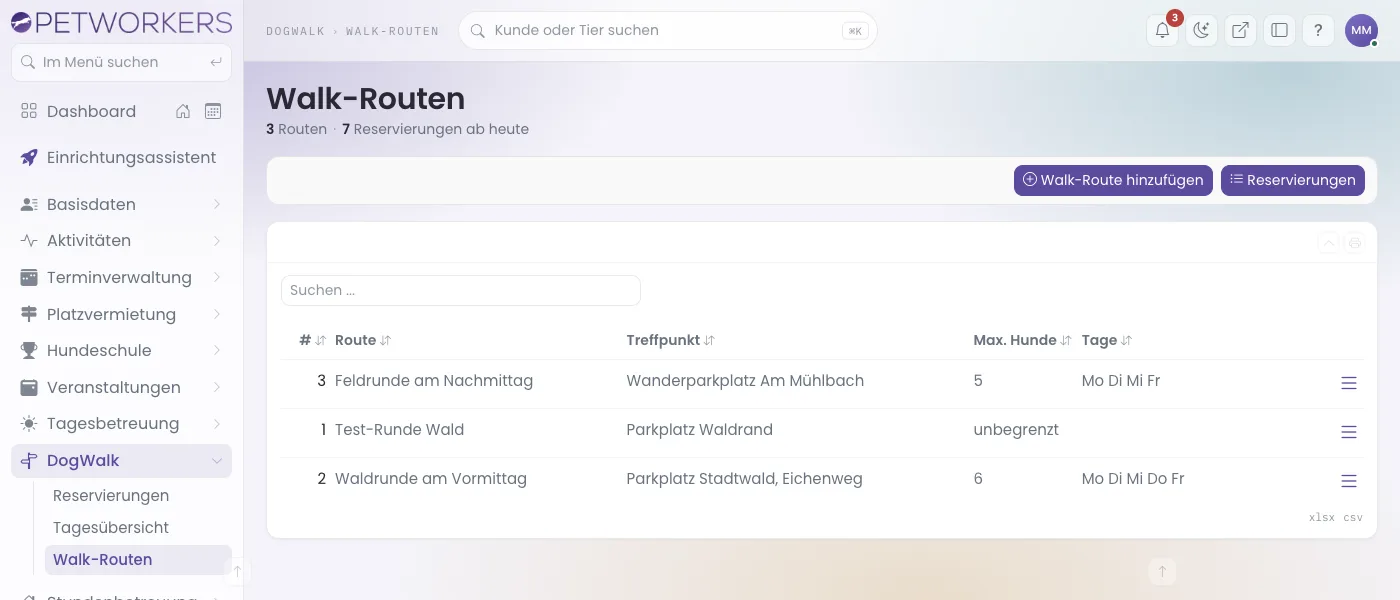Click Wanderparkplatz Am Mühlbach cell
The width and height of the screenshot is (1400, 600).
pyautogui.click(x=745, y=381)
